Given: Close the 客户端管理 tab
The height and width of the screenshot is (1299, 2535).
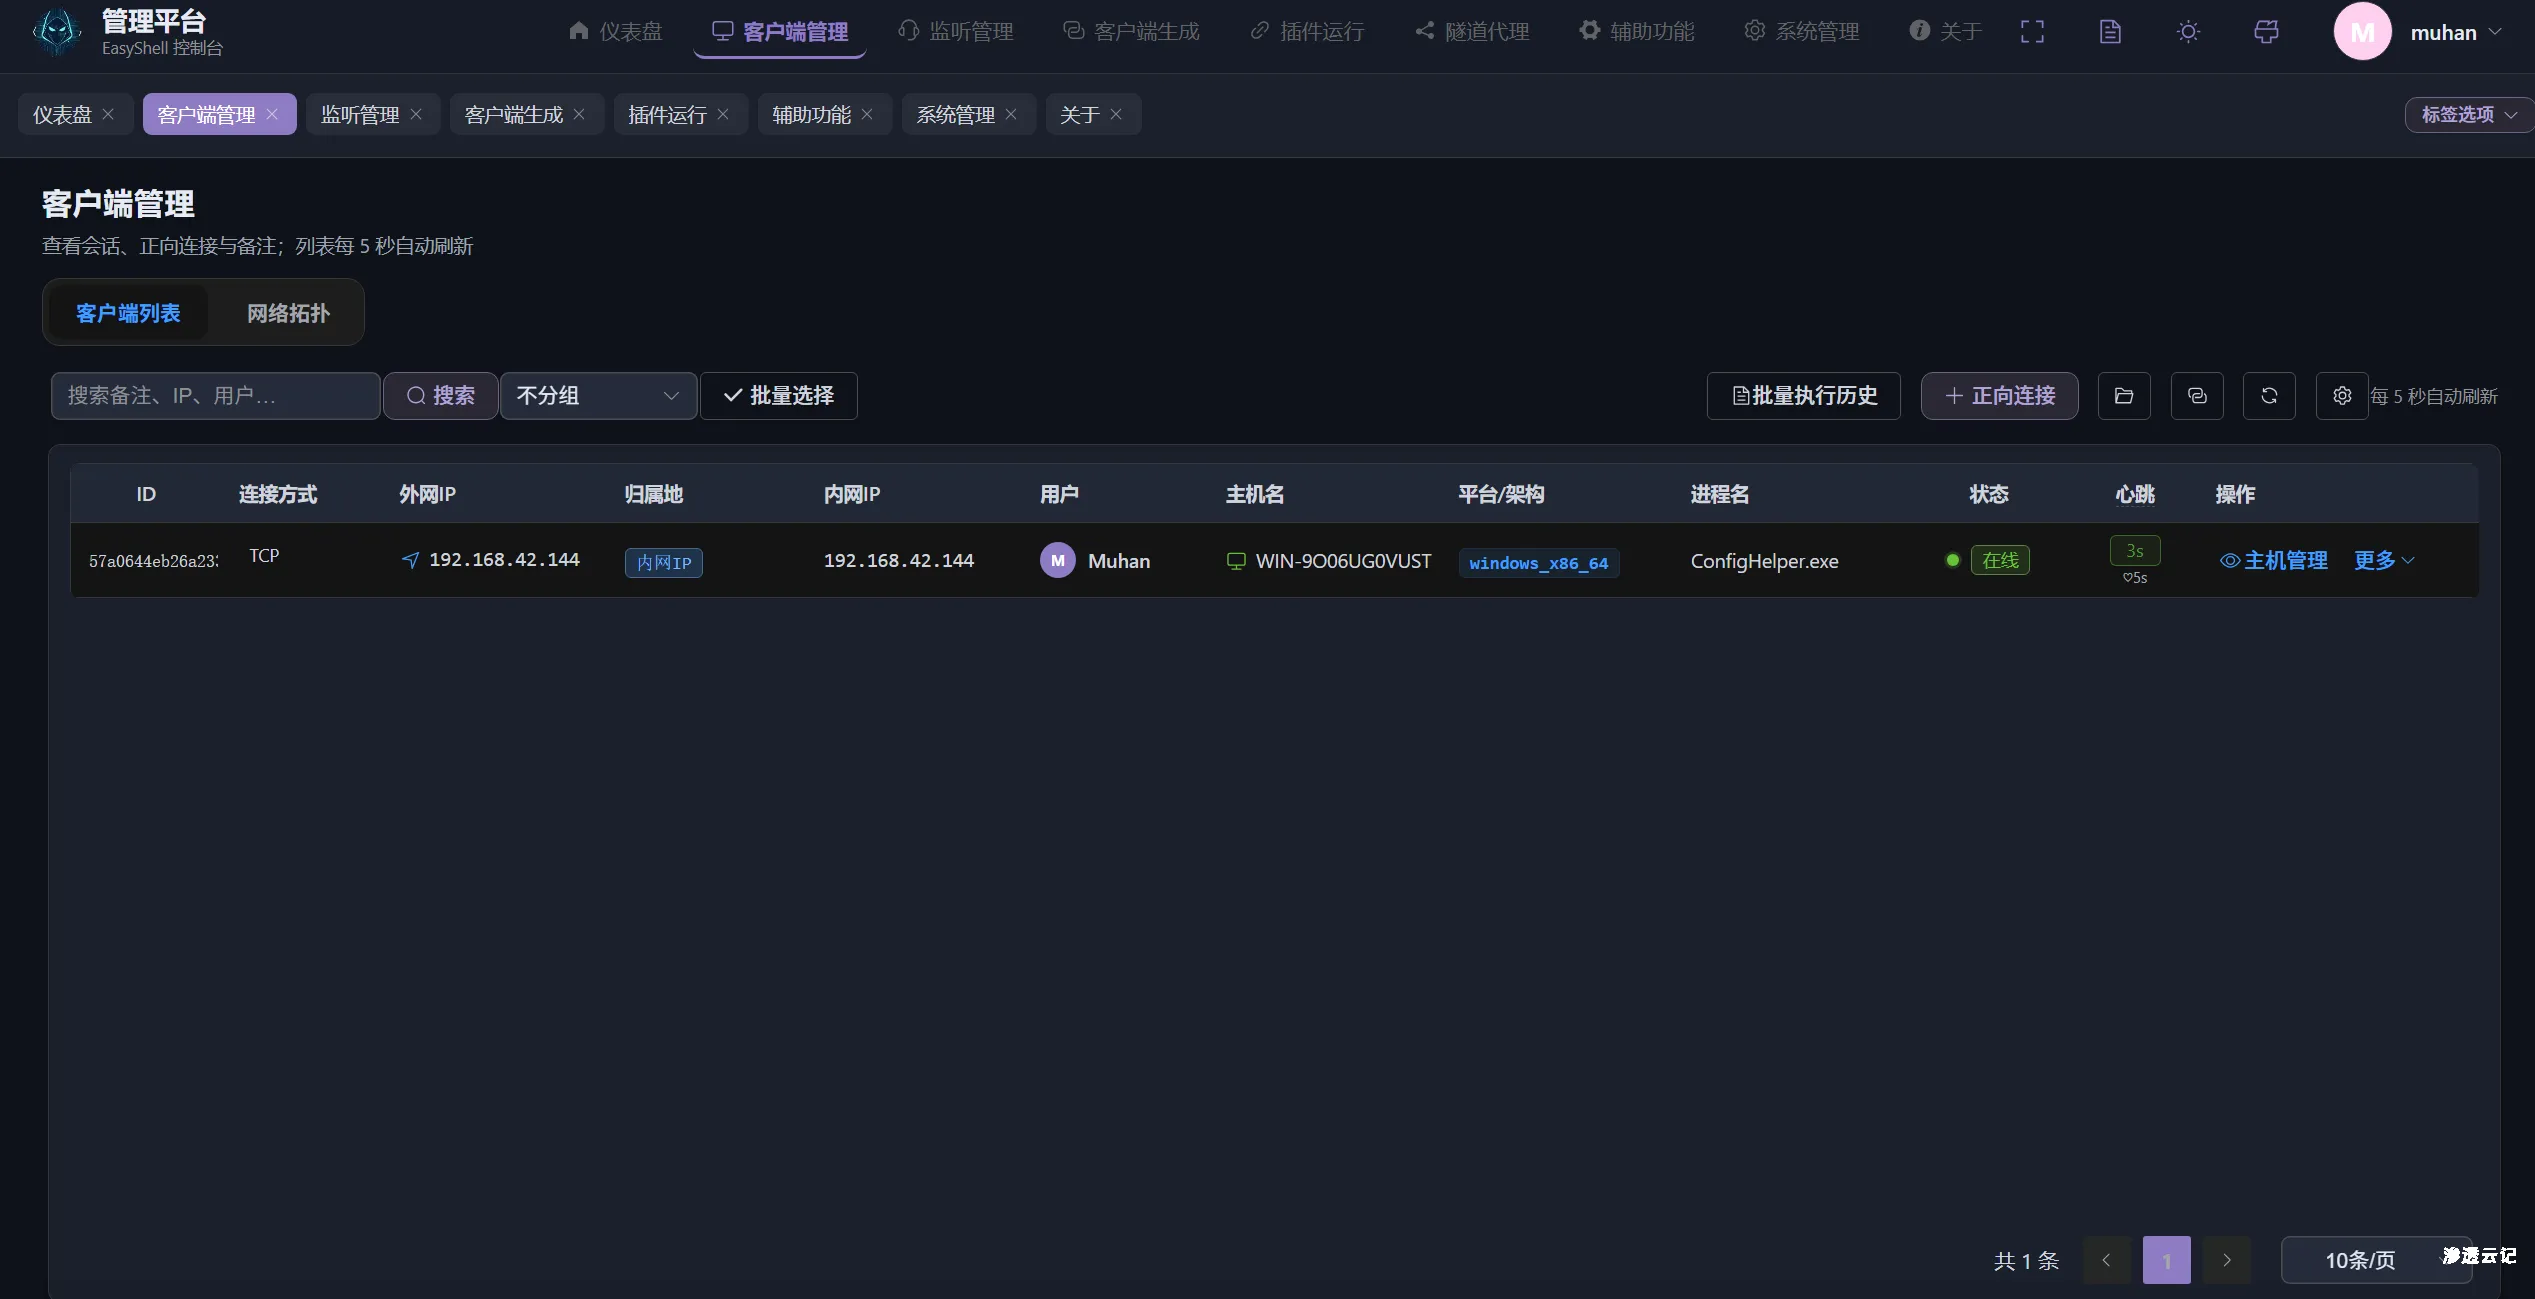Looking at the screenshot, I should [272, 114].
